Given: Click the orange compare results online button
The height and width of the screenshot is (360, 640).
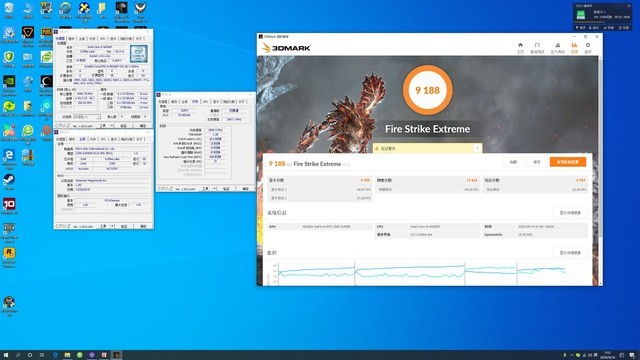Looking at the screenshot, I should point(568,162).
